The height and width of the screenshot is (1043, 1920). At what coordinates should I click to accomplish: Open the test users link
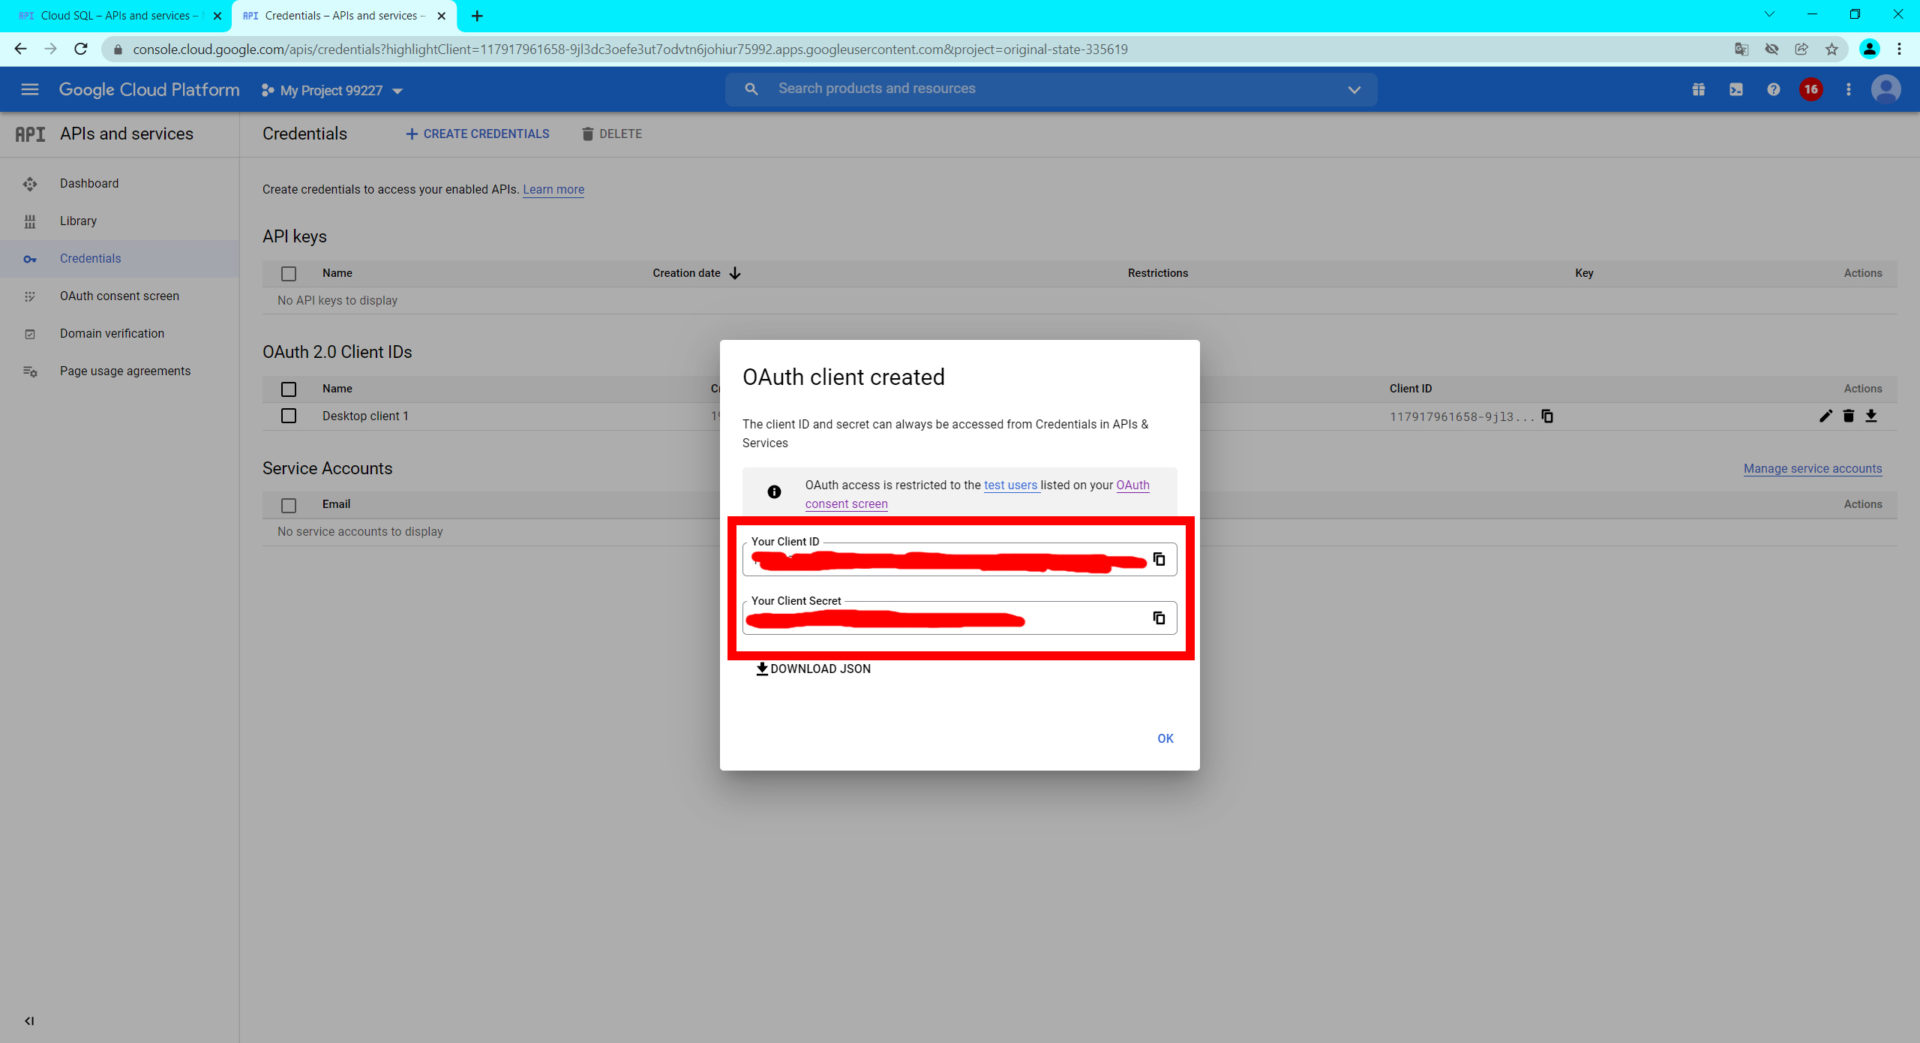click(x=1010, y=485)
